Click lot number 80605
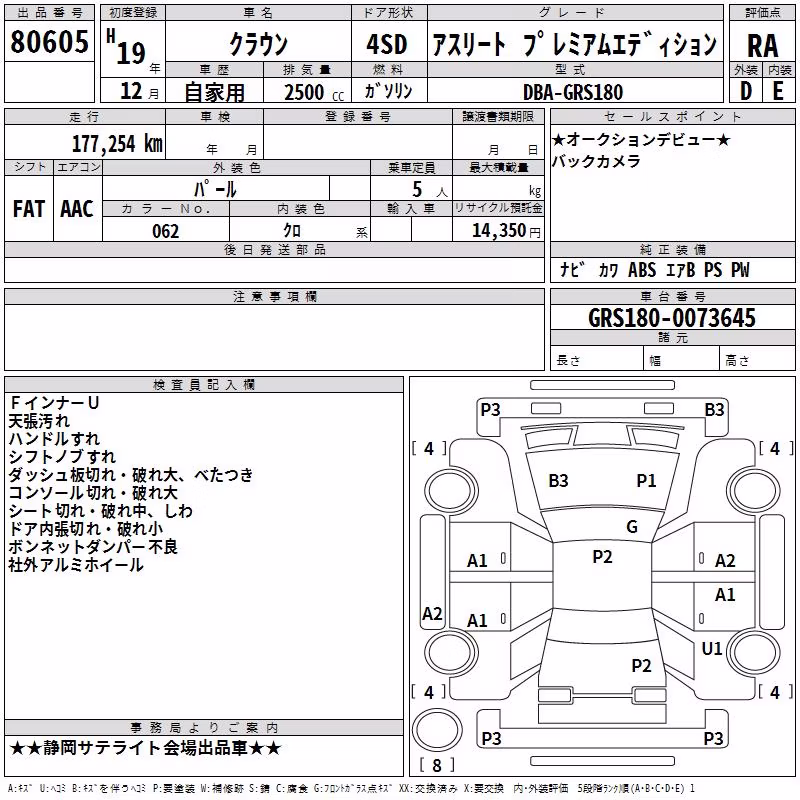 pyautogui.click(x=49, y=41)
